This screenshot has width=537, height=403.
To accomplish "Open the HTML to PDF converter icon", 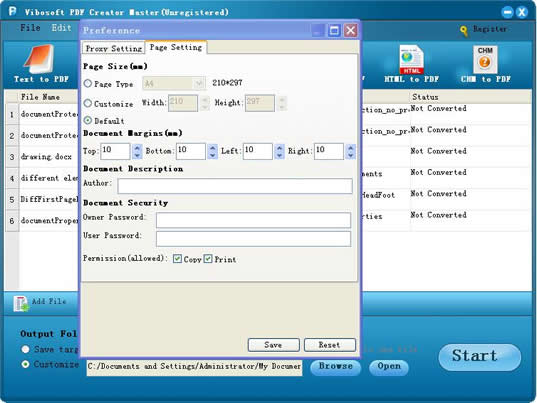I will 411,60.
